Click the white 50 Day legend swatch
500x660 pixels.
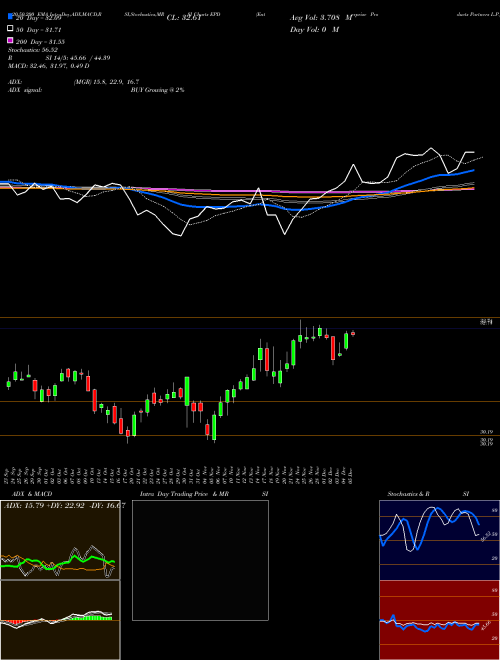pyautogui.click(x=10, y=28)
